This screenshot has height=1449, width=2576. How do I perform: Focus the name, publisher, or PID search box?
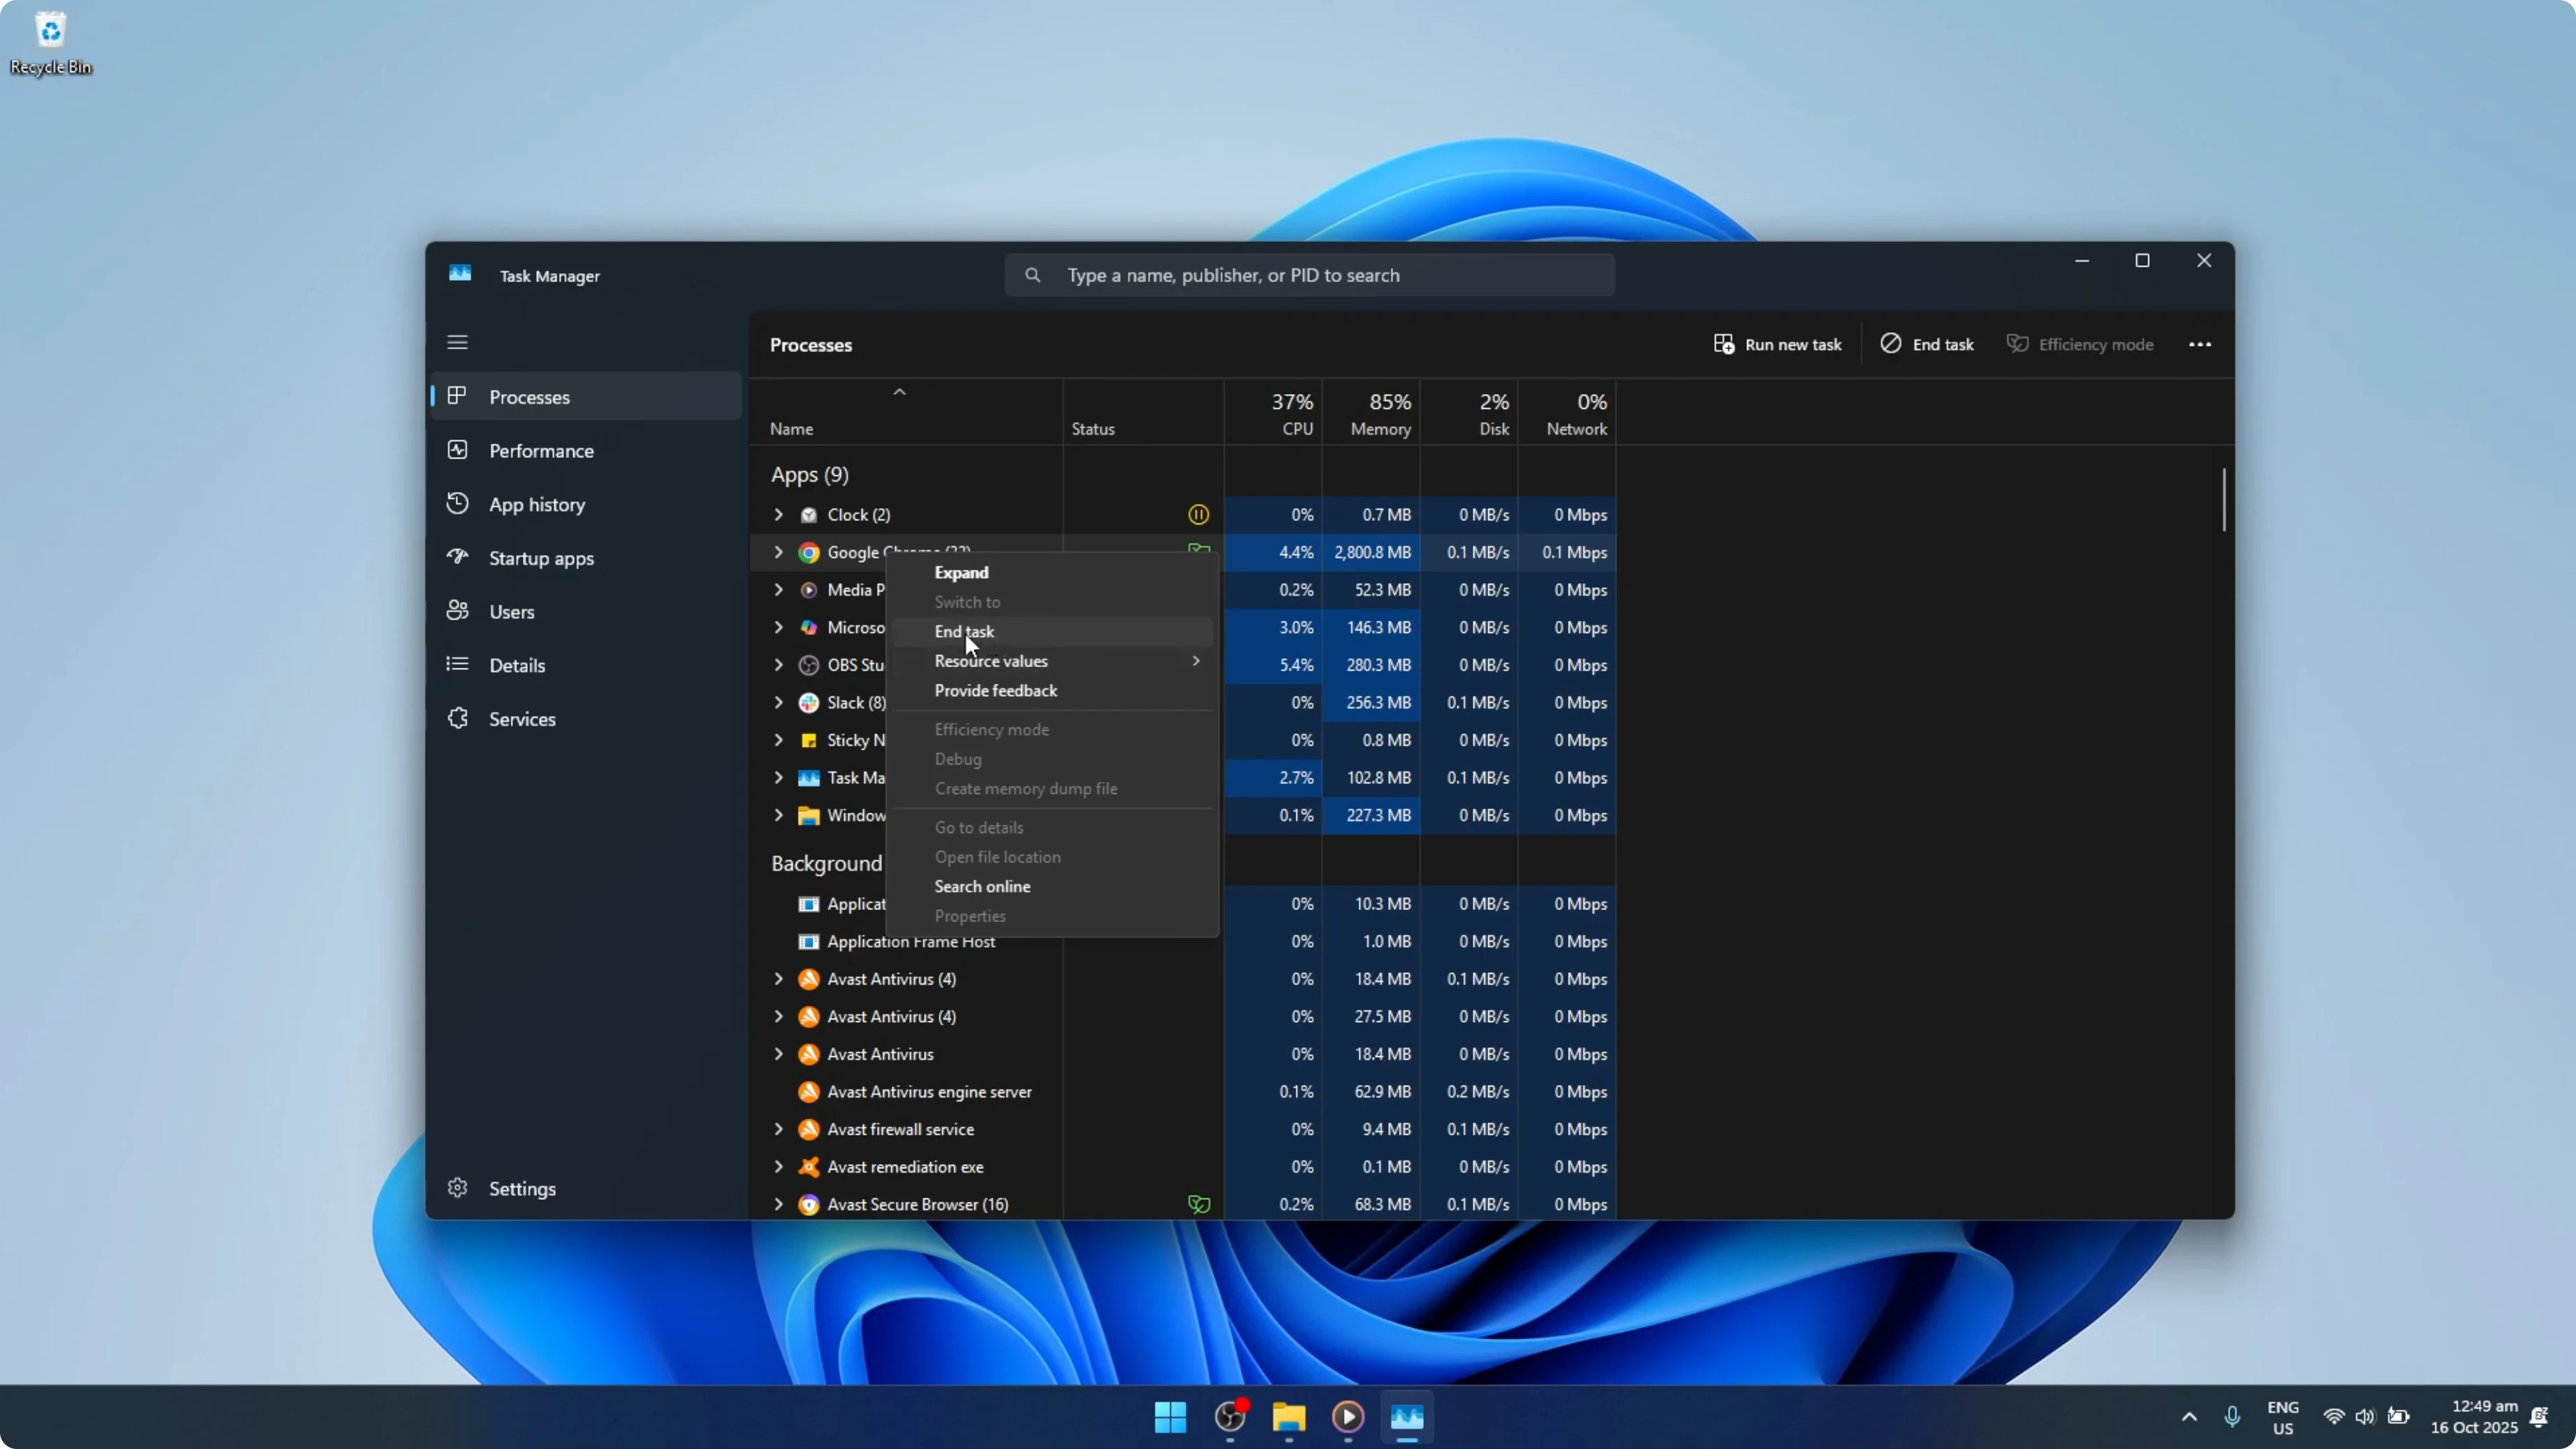point(1309,275)
